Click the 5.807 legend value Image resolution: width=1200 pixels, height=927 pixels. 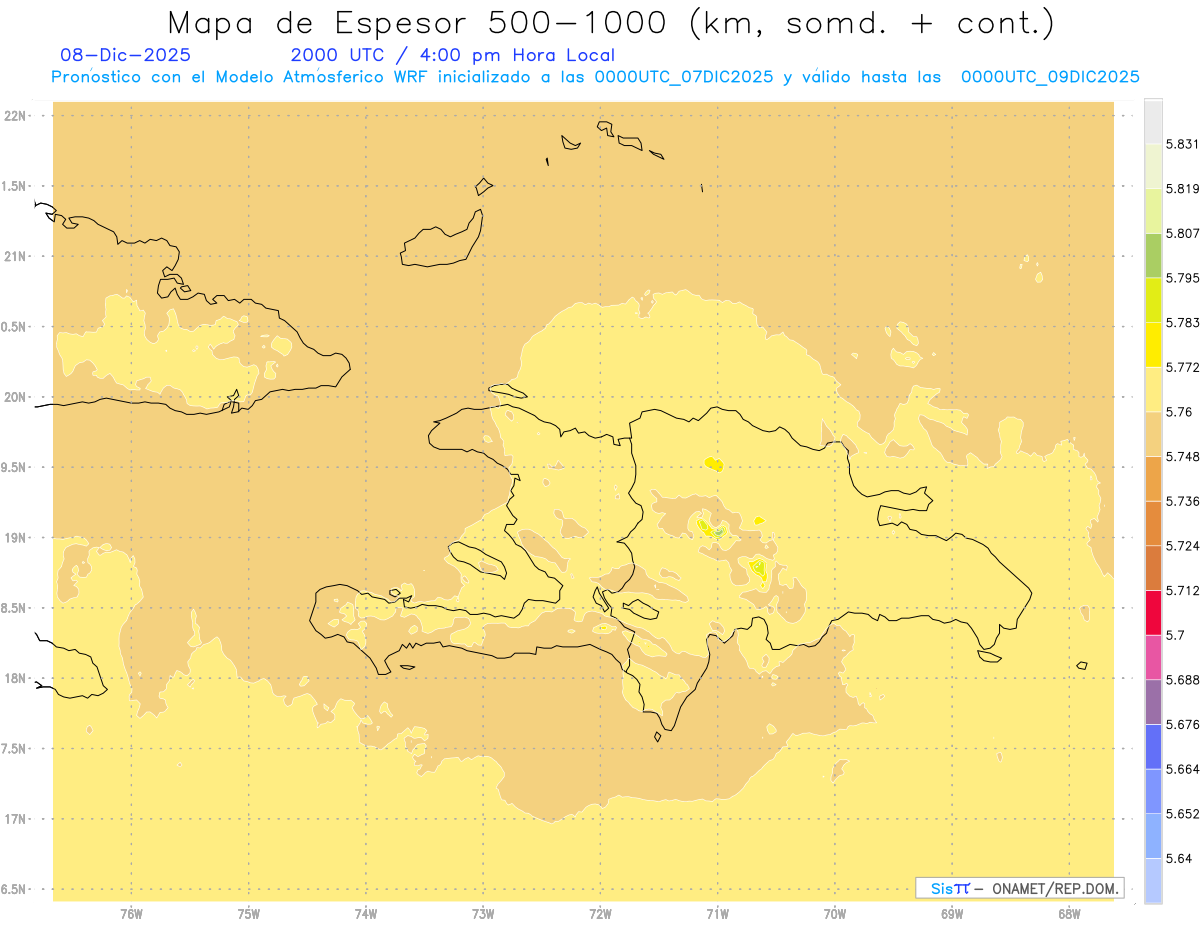1182,233
